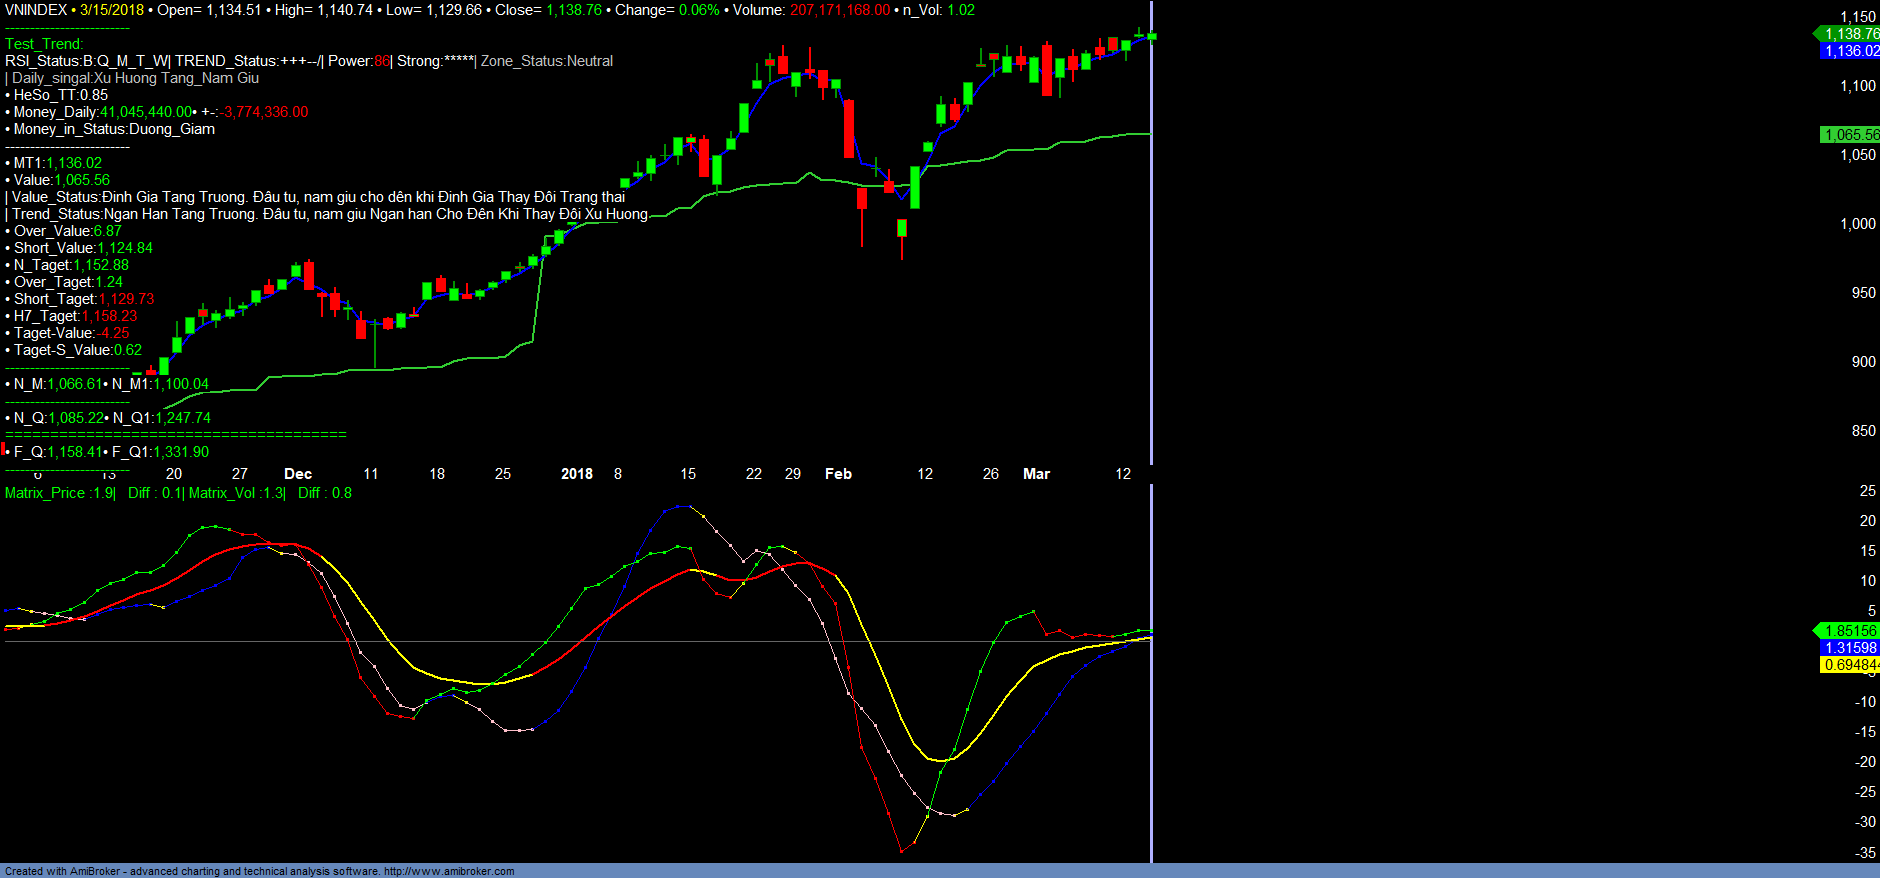Select the yellow 0.69484 indicator tag
Screen dimensions: 1880x878
coord(1850,665)
